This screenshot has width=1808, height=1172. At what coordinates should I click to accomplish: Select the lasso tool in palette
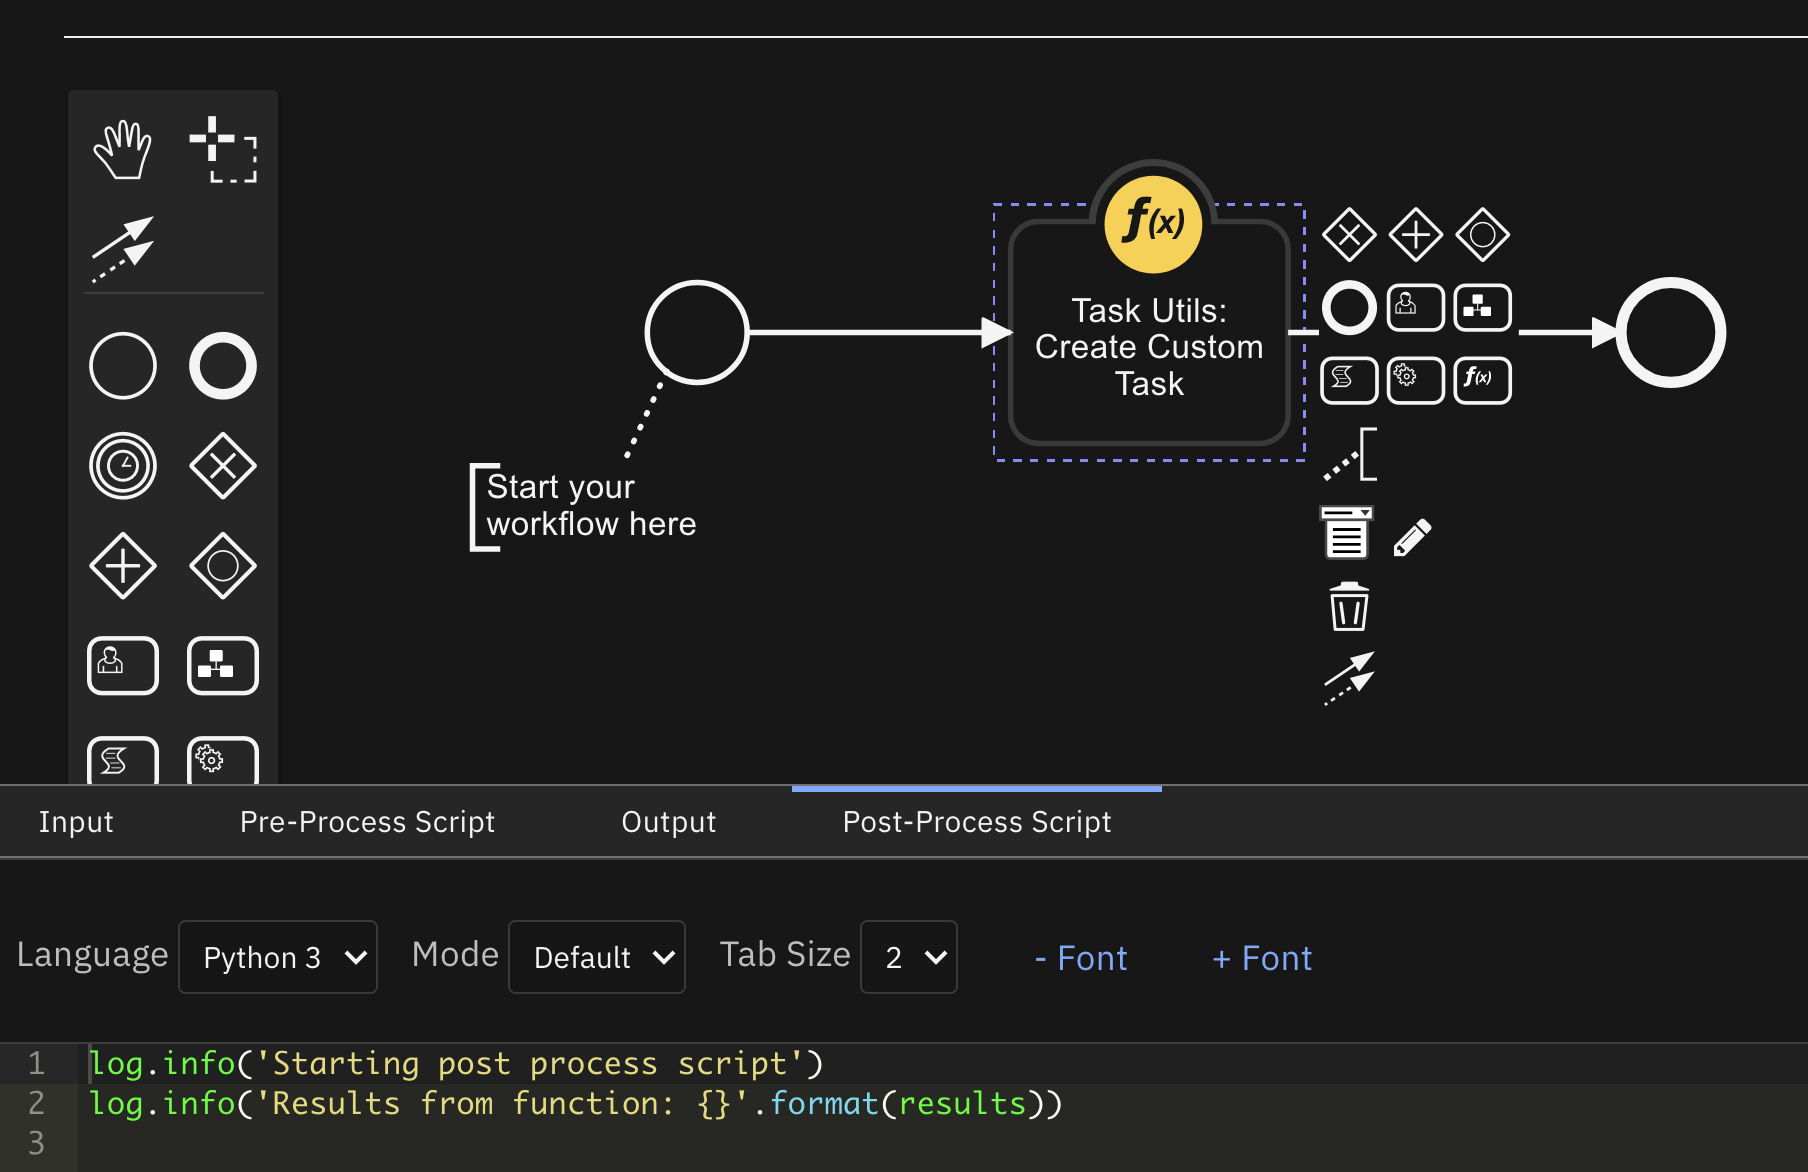(223, 150)
